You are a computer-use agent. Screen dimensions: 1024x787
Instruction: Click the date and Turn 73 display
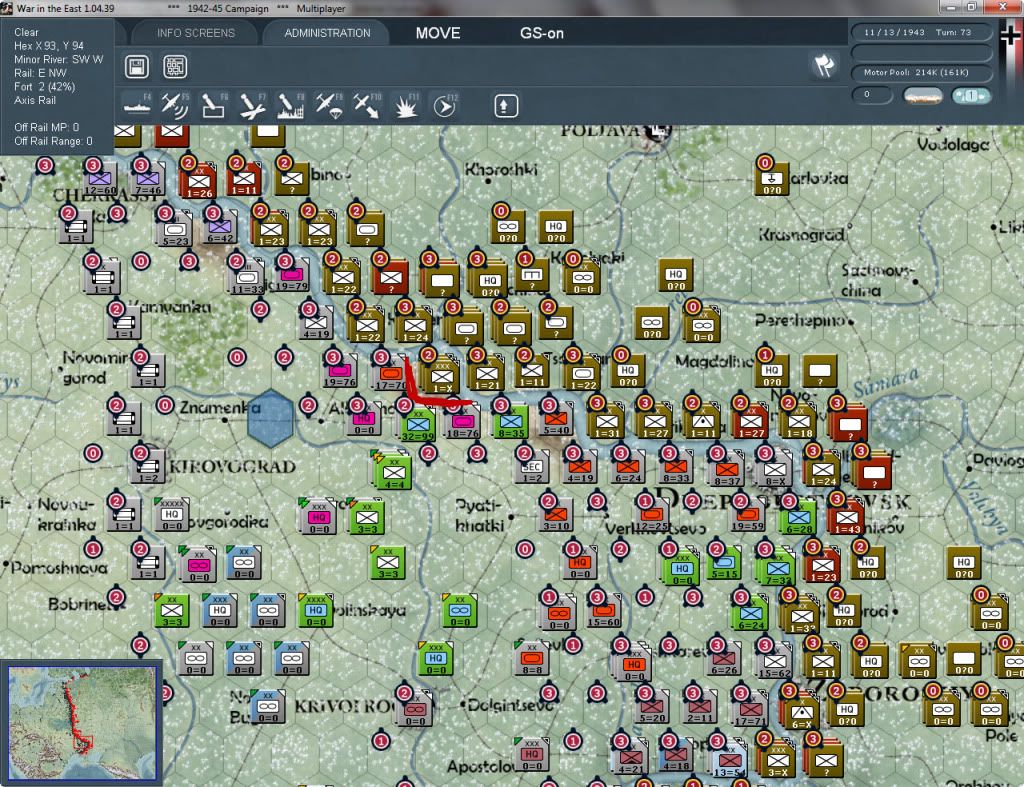[921, 32]
